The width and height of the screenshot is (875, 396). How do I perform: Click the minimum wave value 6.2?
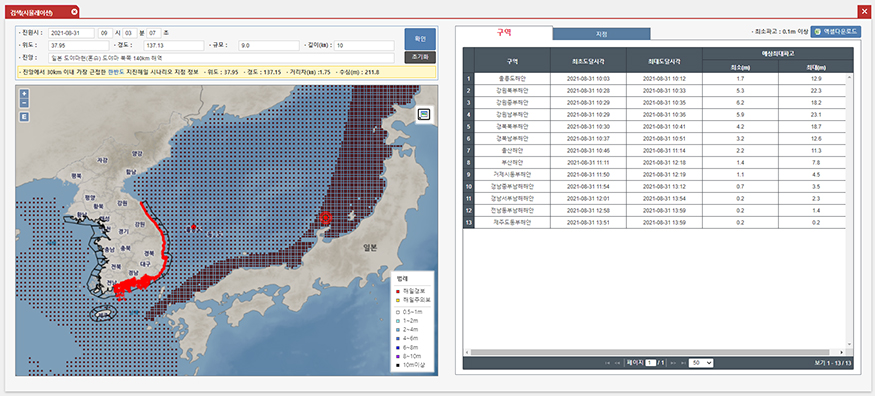(741, 103)
